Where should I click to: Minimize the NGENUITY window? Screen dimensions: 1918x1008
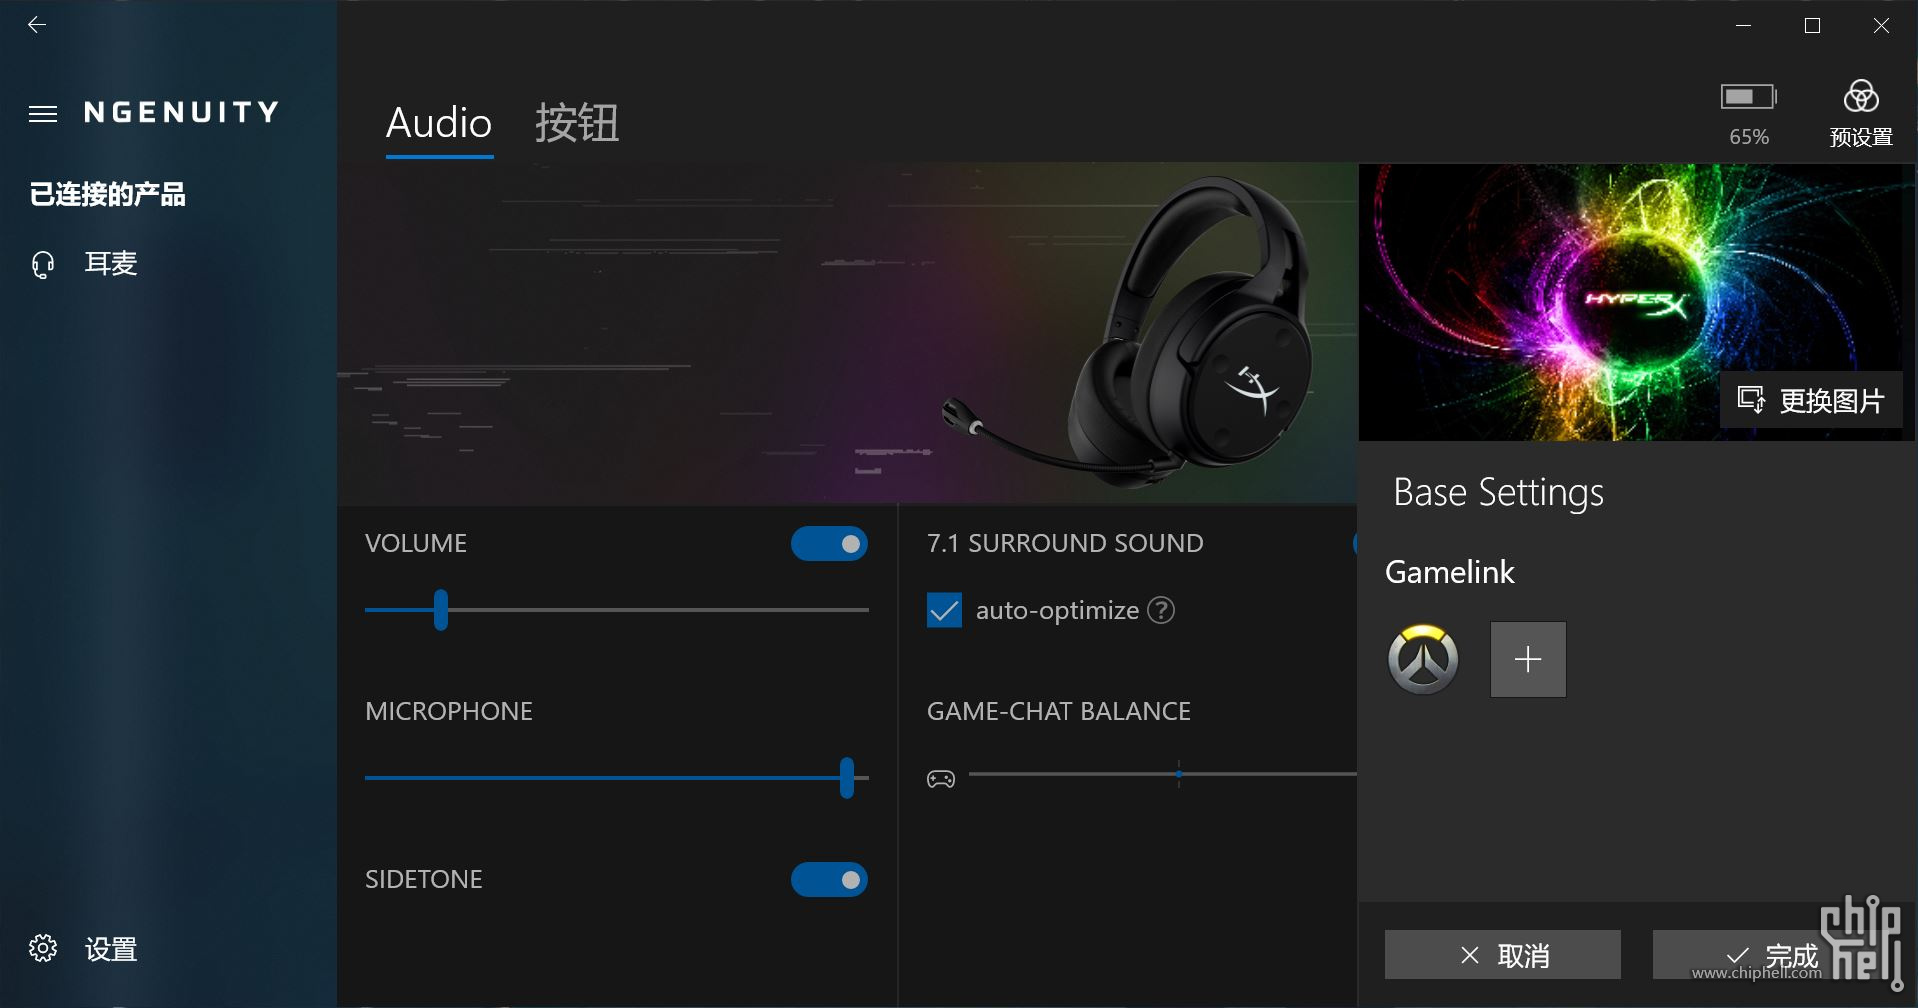pyautogui.click(x=1744, y=26)
